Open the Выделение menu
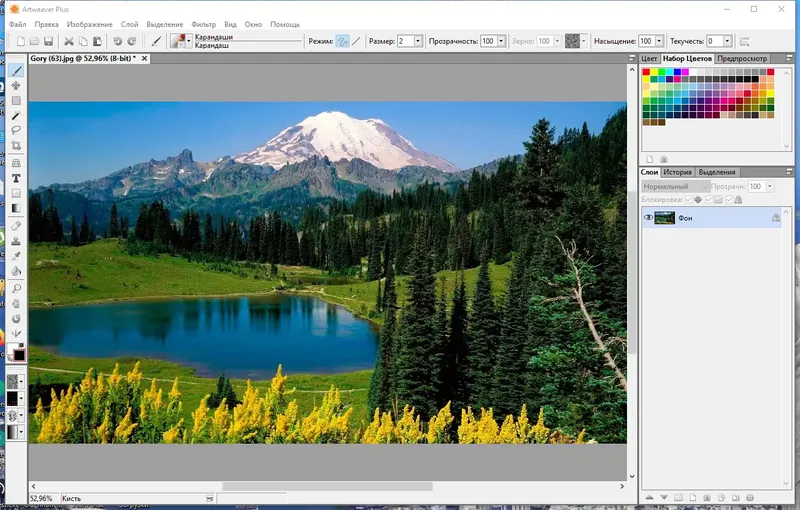Image resolution: width=800 pixels, height=510 pixels. (165, 24)
